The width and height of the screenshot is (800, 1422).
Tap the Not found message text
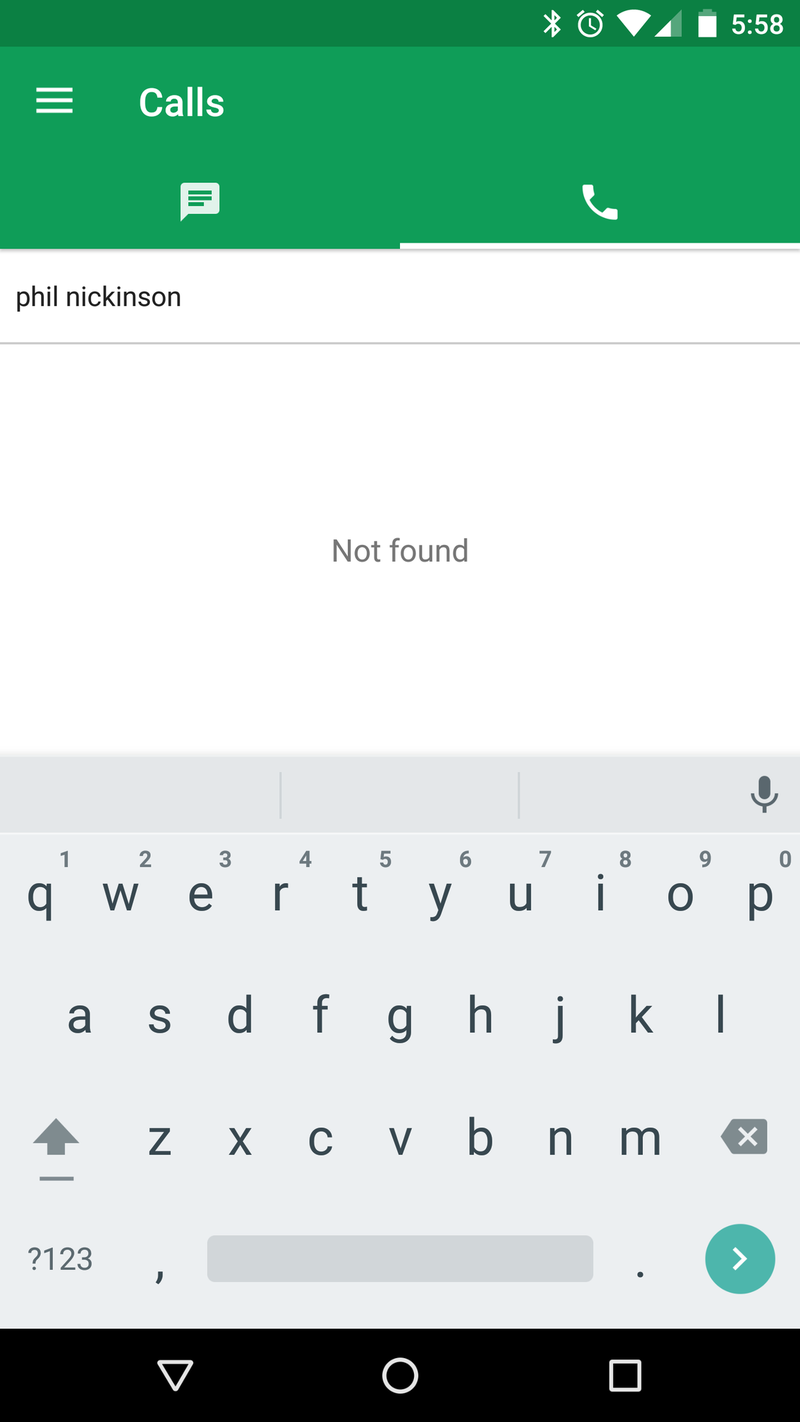(400, 550)
